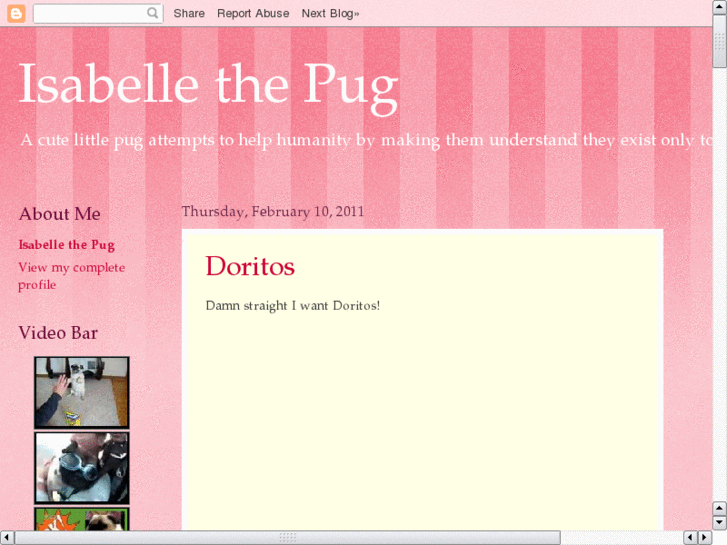The width and height of the screenshot is (727, 545).
Task: Click the text Damn straight I want Doritos!
Action: tap(293, 306)
